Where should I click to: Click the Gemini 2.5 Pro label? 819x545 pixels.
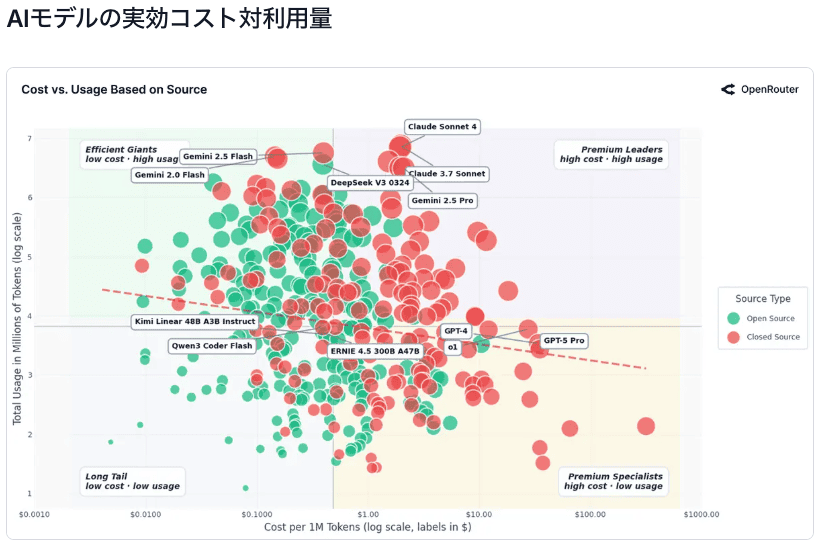coord(442,201)
